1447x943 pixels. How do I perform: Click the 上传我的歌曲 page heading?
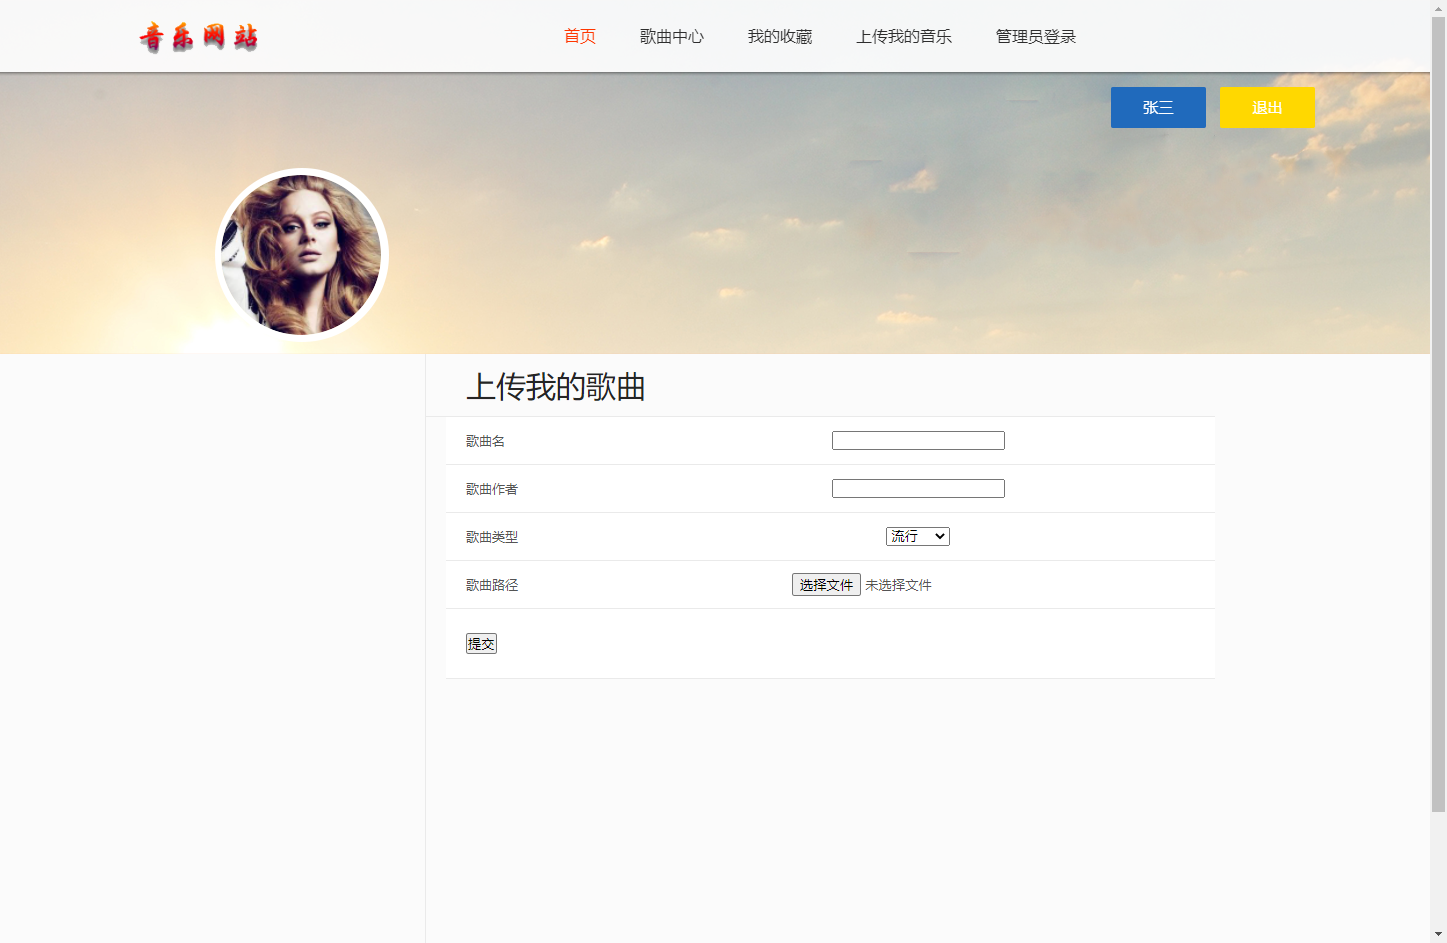pos(556,387)
